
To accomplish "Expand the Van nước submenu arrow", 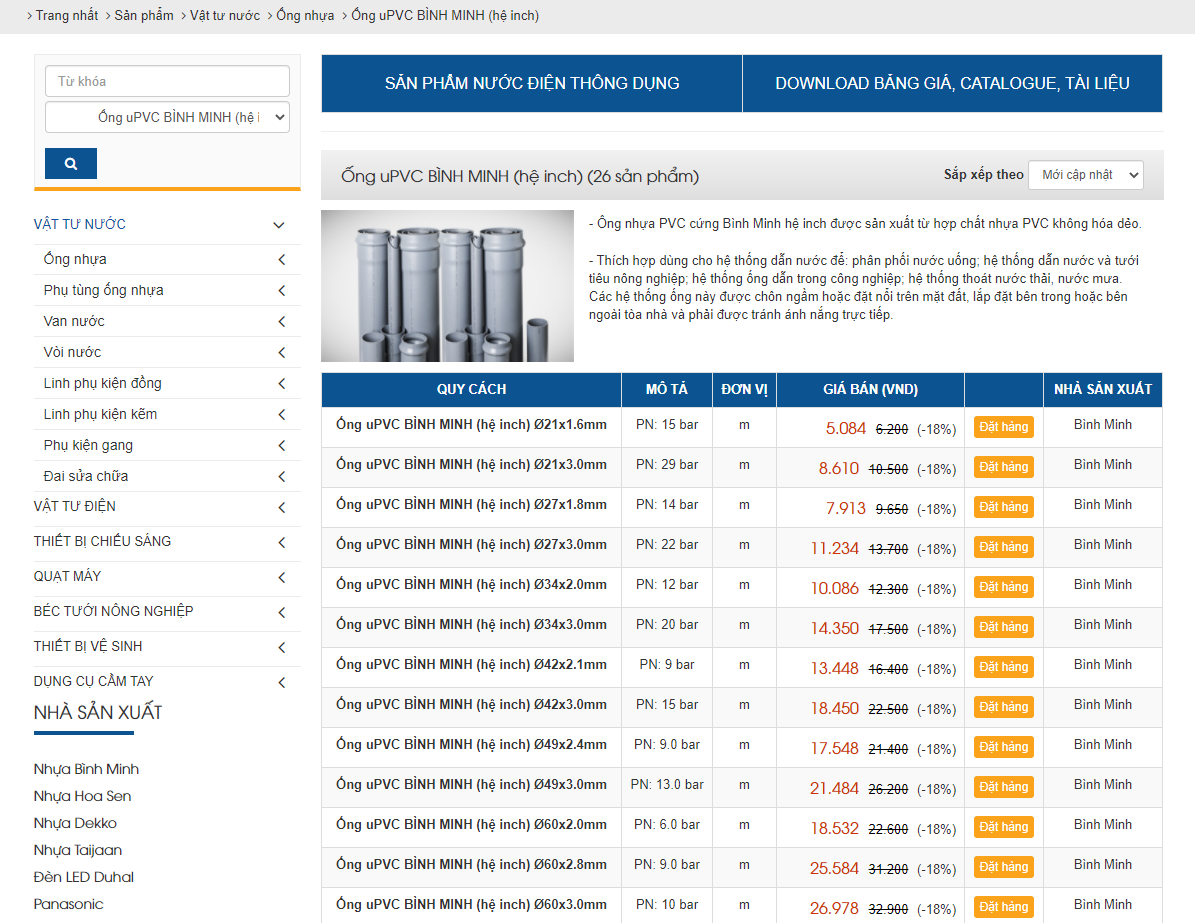I will [x=282, y=322].
